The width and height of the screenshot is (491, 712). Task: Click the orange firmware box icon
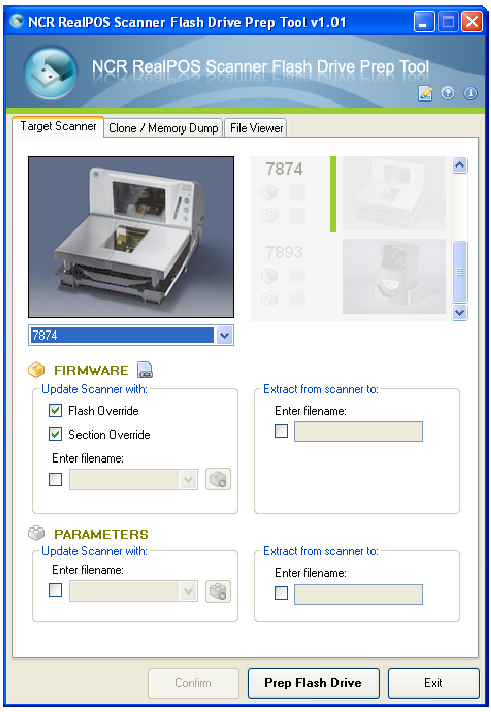coord(37,370)
